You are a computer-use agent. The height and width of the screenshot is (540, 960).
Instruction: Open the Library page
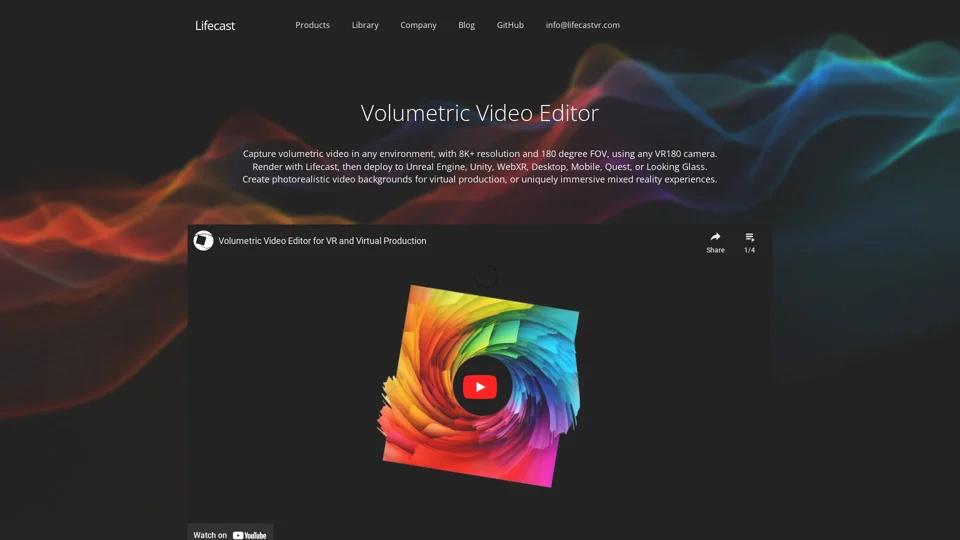[365, 25]
